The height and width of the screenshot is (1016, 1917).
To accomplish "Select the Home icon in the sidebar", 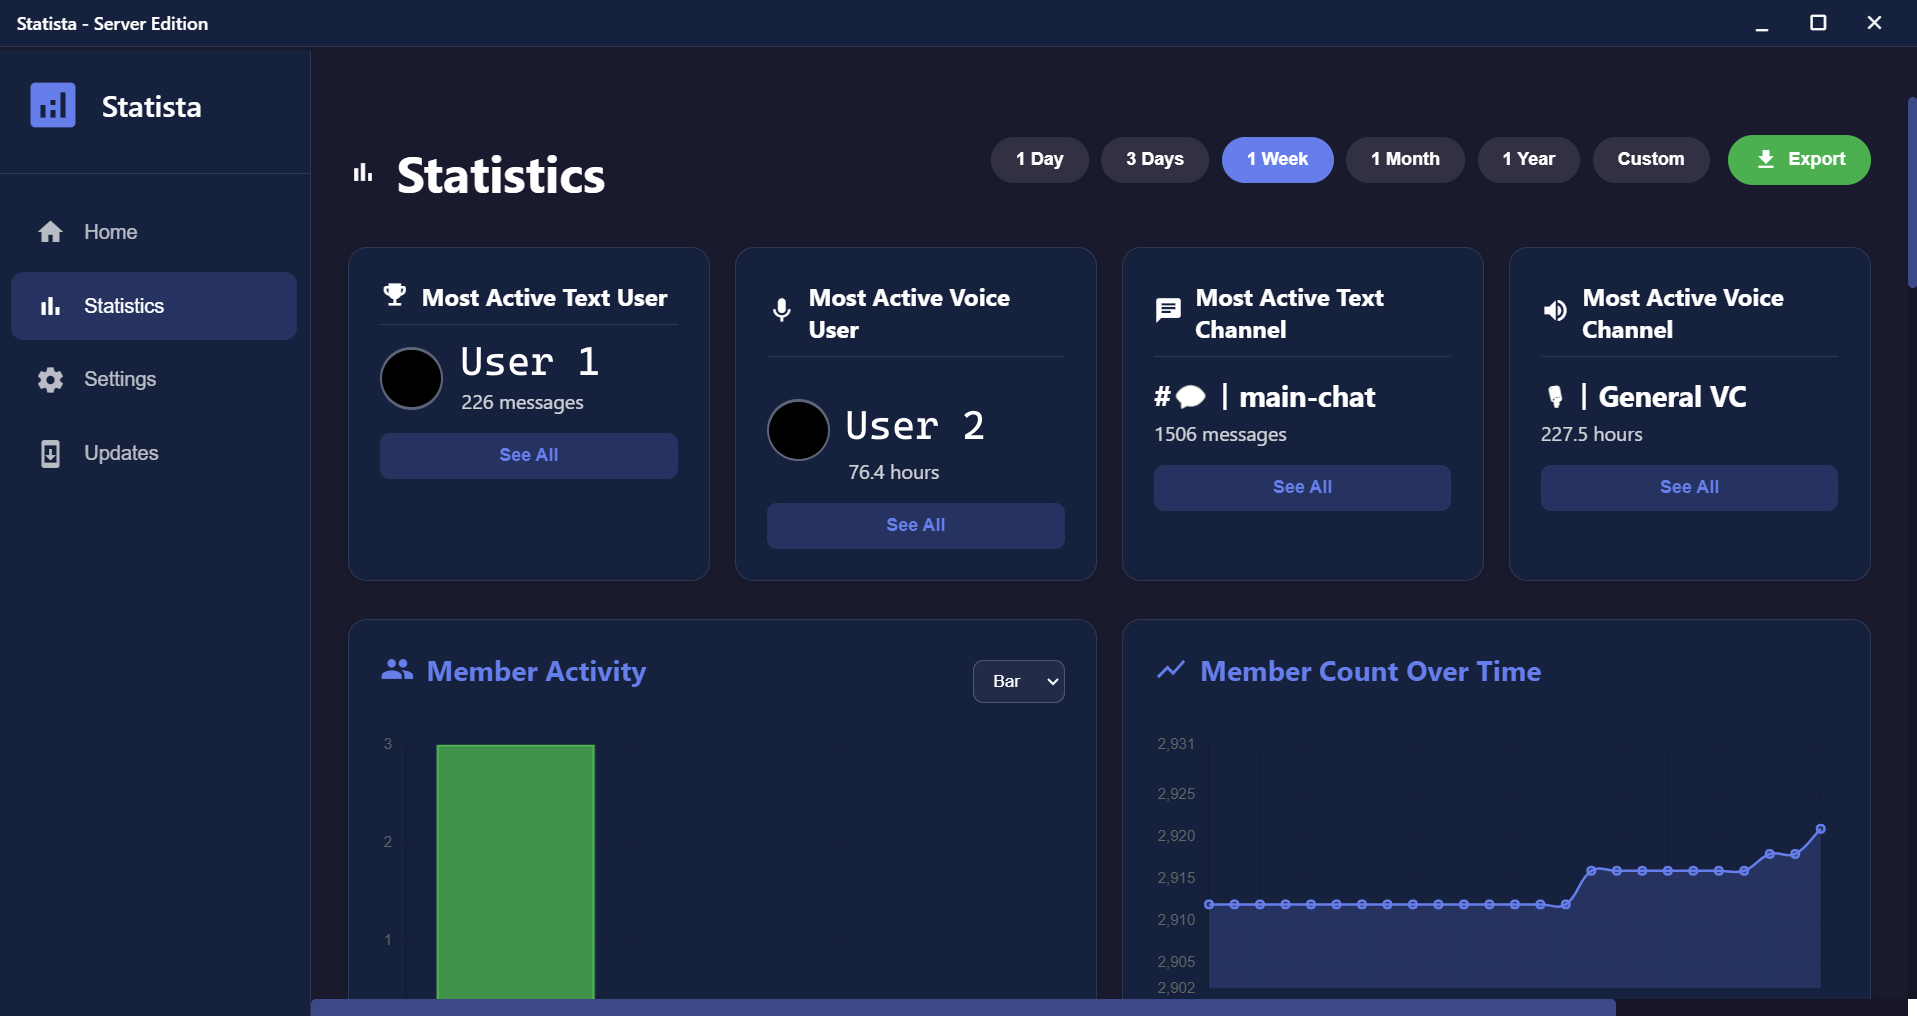I will coord(50,231).
